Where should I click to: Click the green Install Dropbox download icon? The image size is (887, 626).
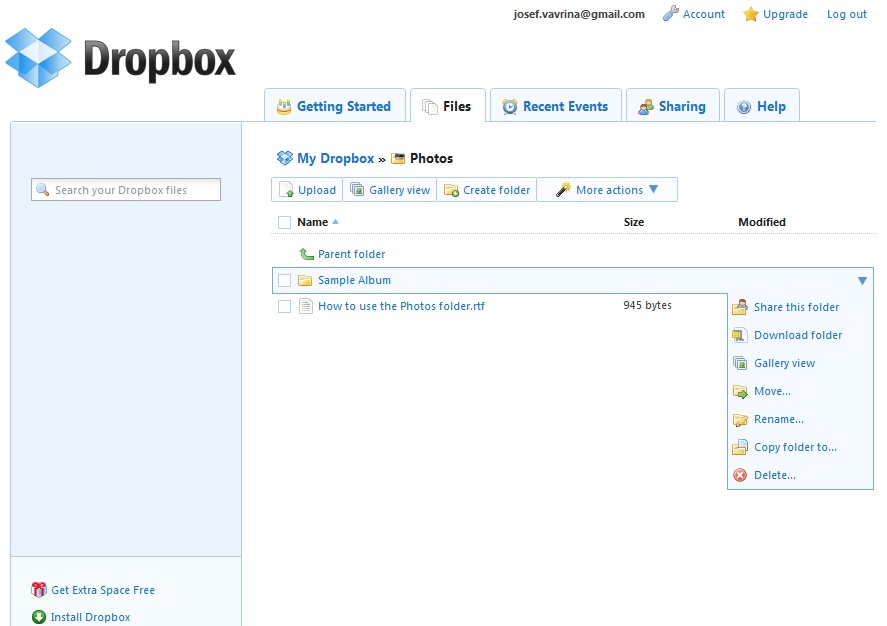[x=39, y=617]
